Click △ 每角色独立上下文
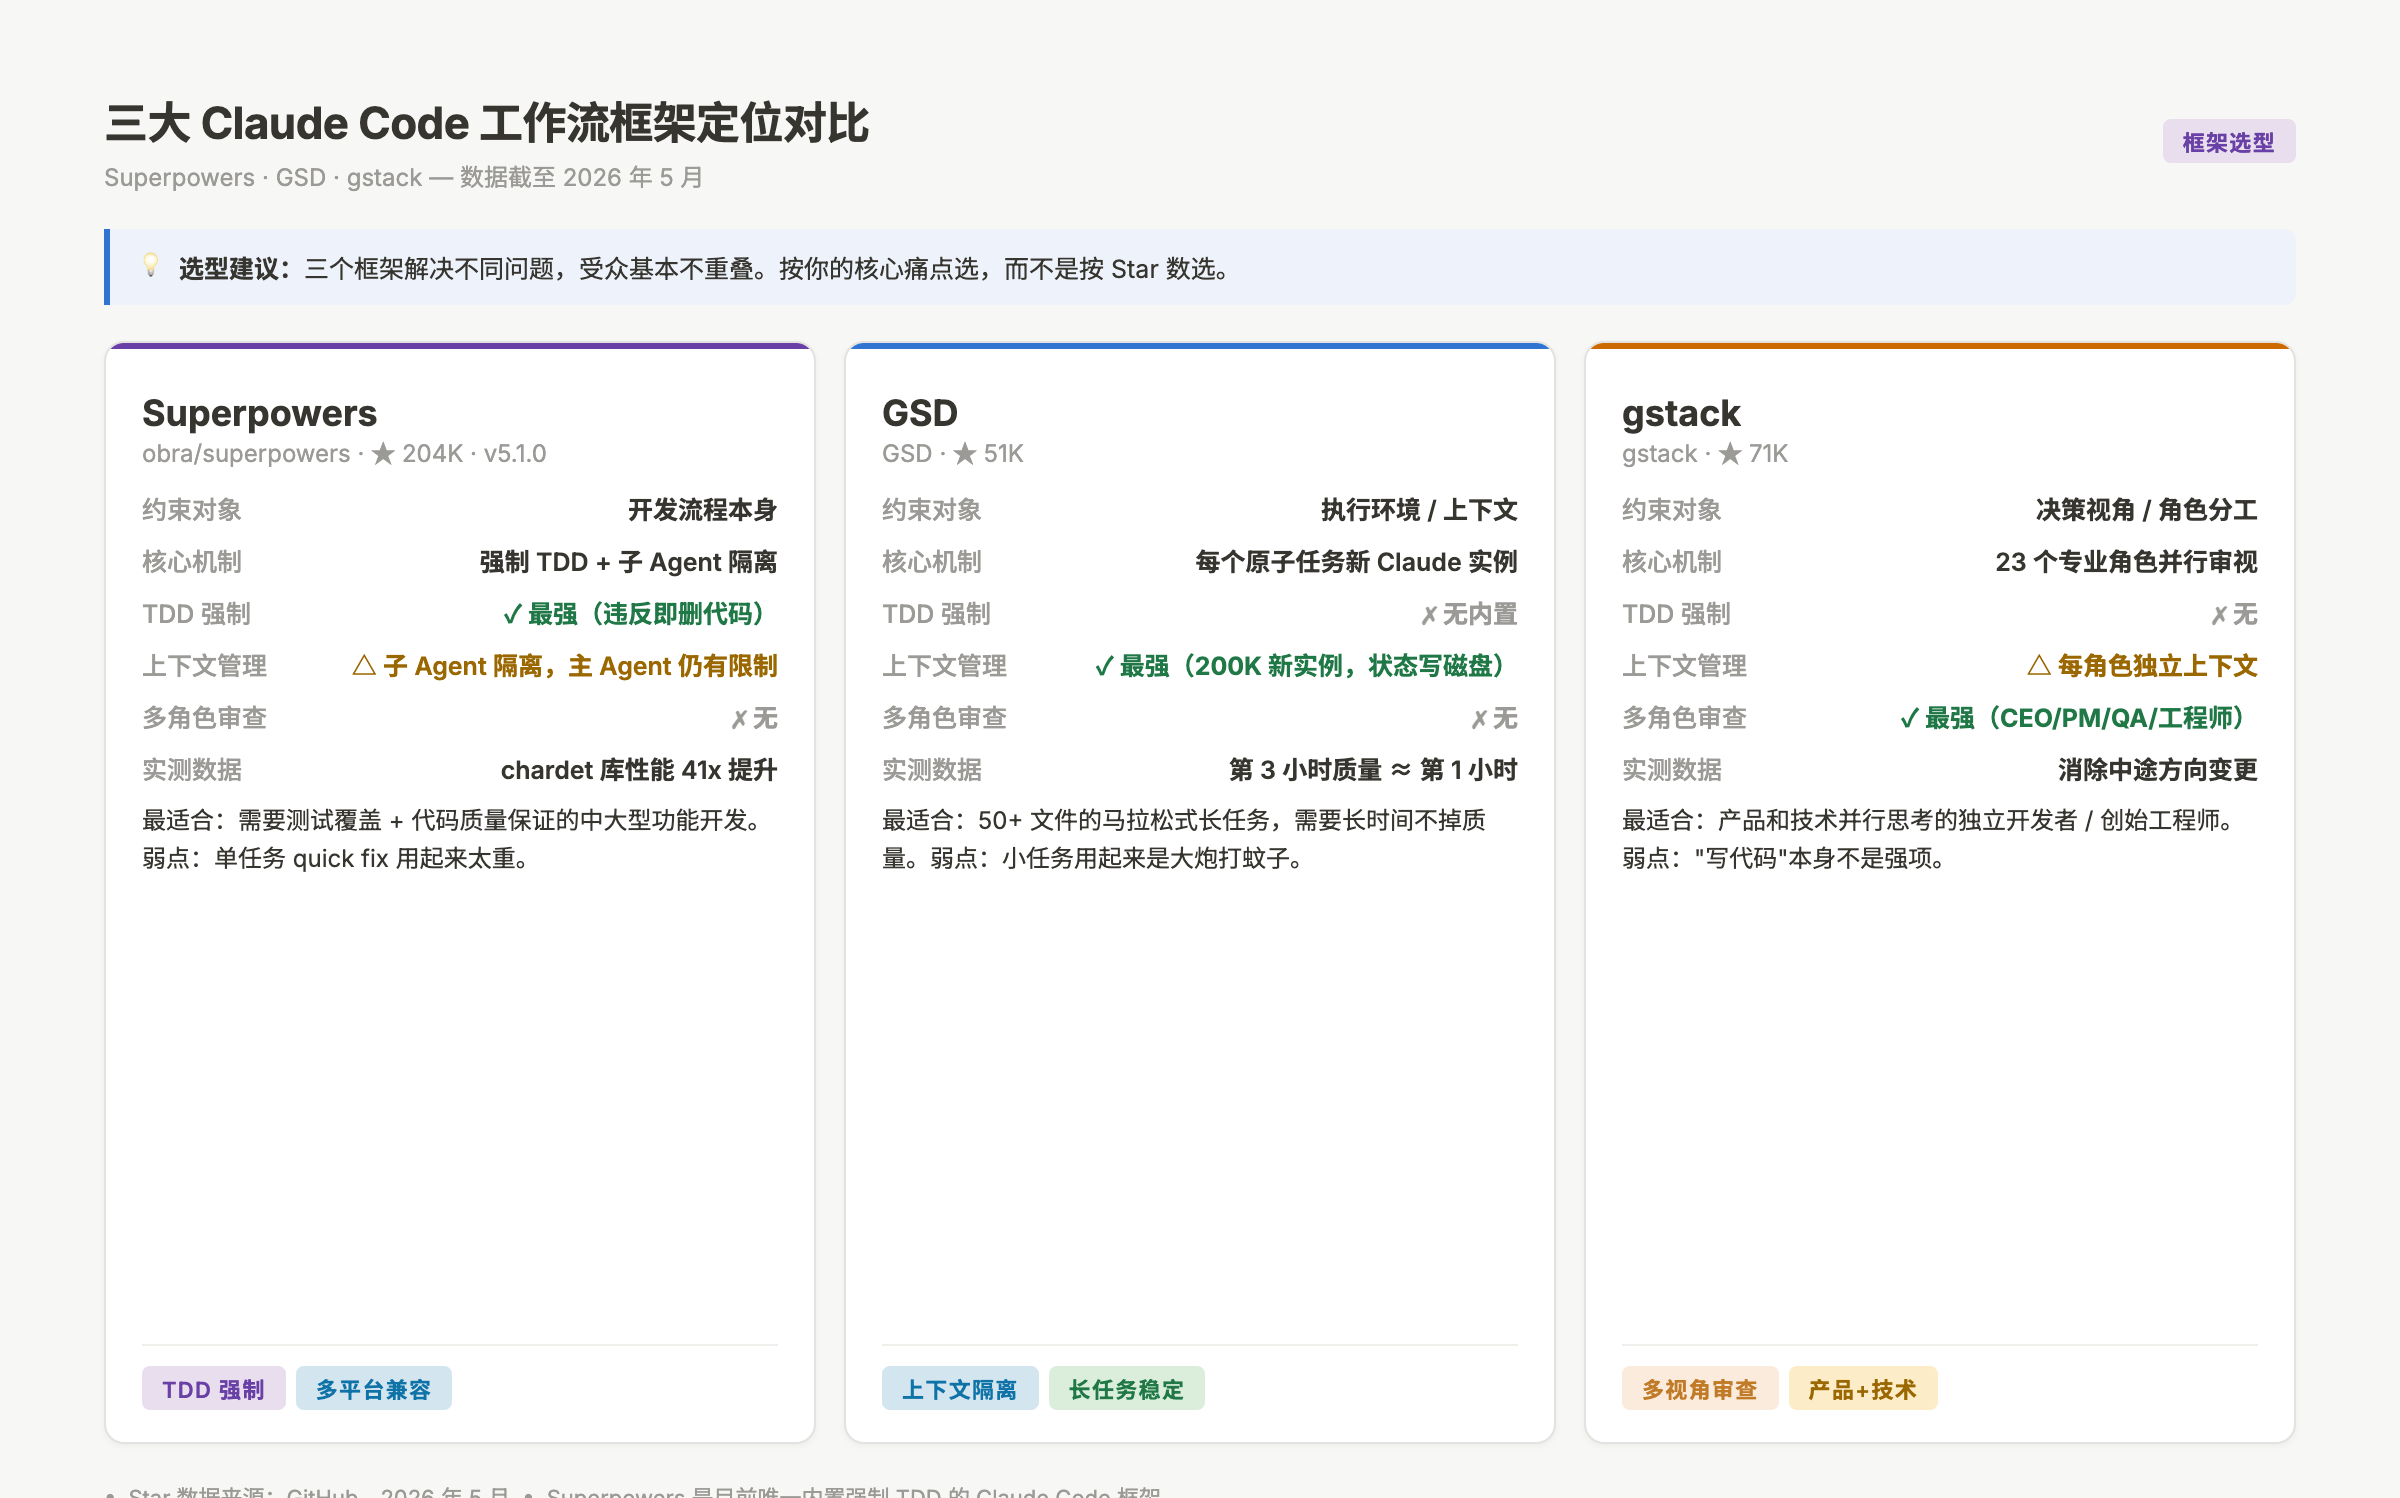Image resolution: width=2400 pixels, height=1498 pixels. click(2142, 666)
